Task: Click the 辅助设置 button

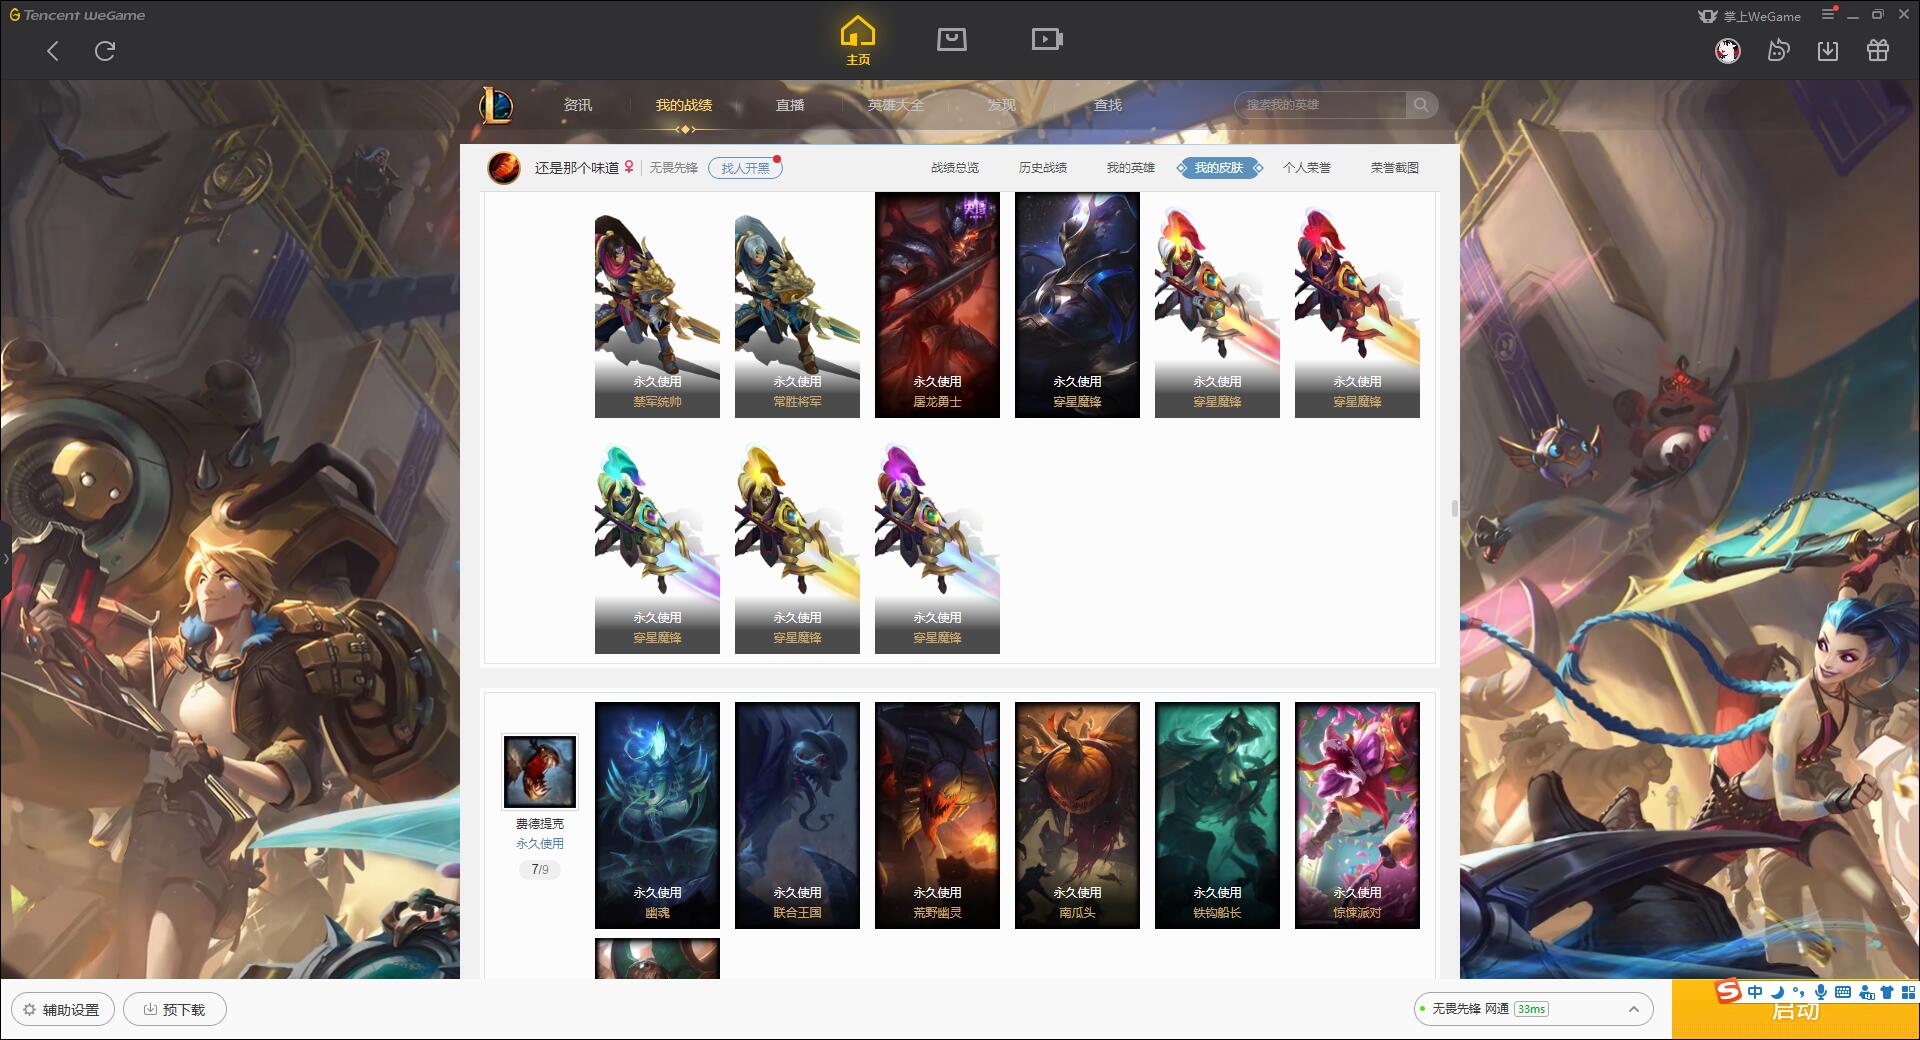Action: (x=62, y=1009)
